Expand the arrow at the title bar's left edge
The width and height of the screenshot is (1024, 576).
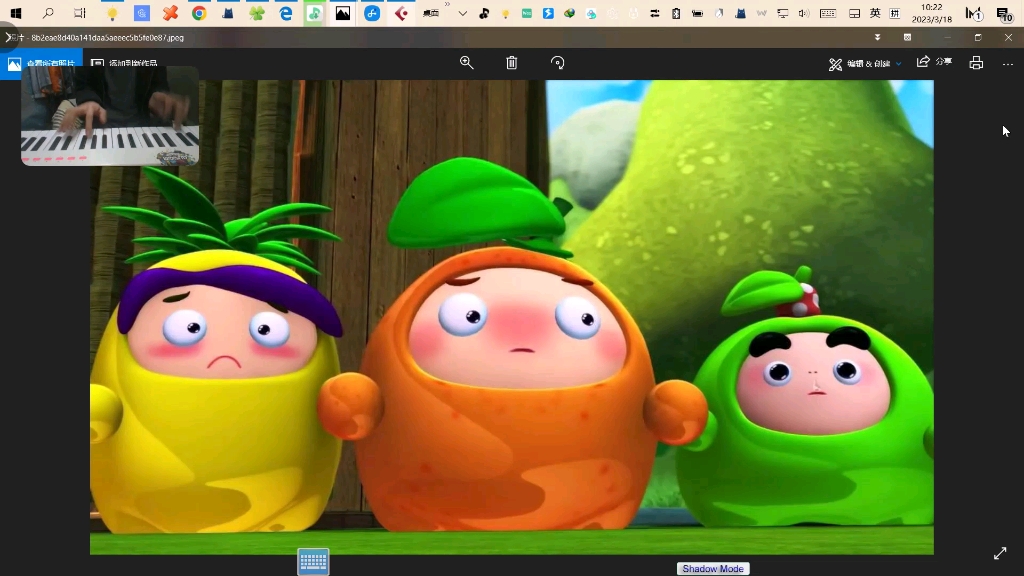point(7,37)
